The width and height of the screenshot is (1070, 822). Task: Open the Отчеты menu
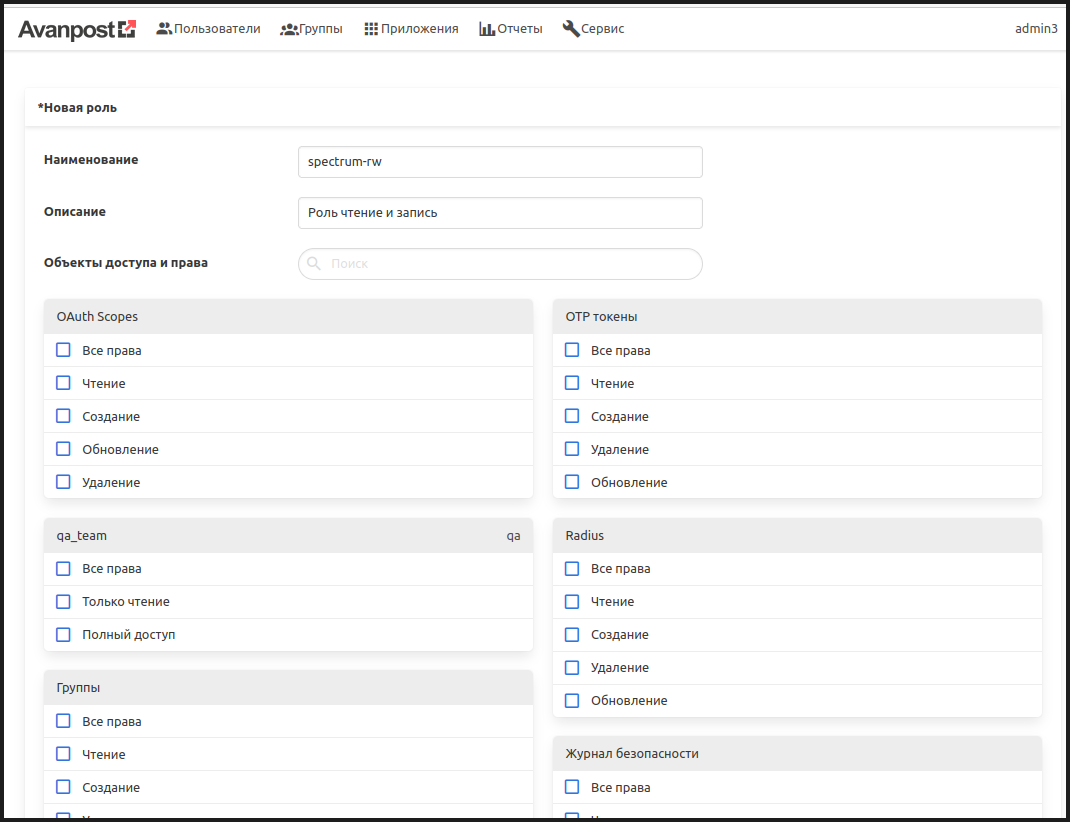[519, 29]
